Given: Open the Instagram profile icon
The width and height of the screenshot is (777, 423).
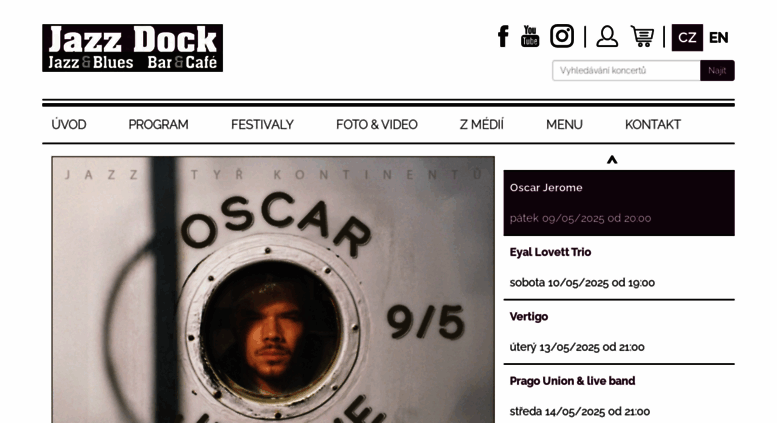Looking at the screenshot, I should [x=562, y=36].
